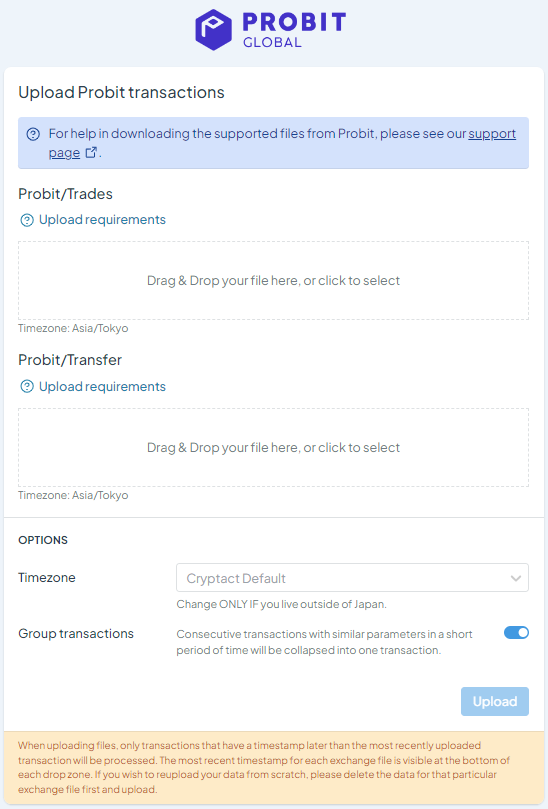
Task: Click the Group transactions label
Action: (76, 634)
